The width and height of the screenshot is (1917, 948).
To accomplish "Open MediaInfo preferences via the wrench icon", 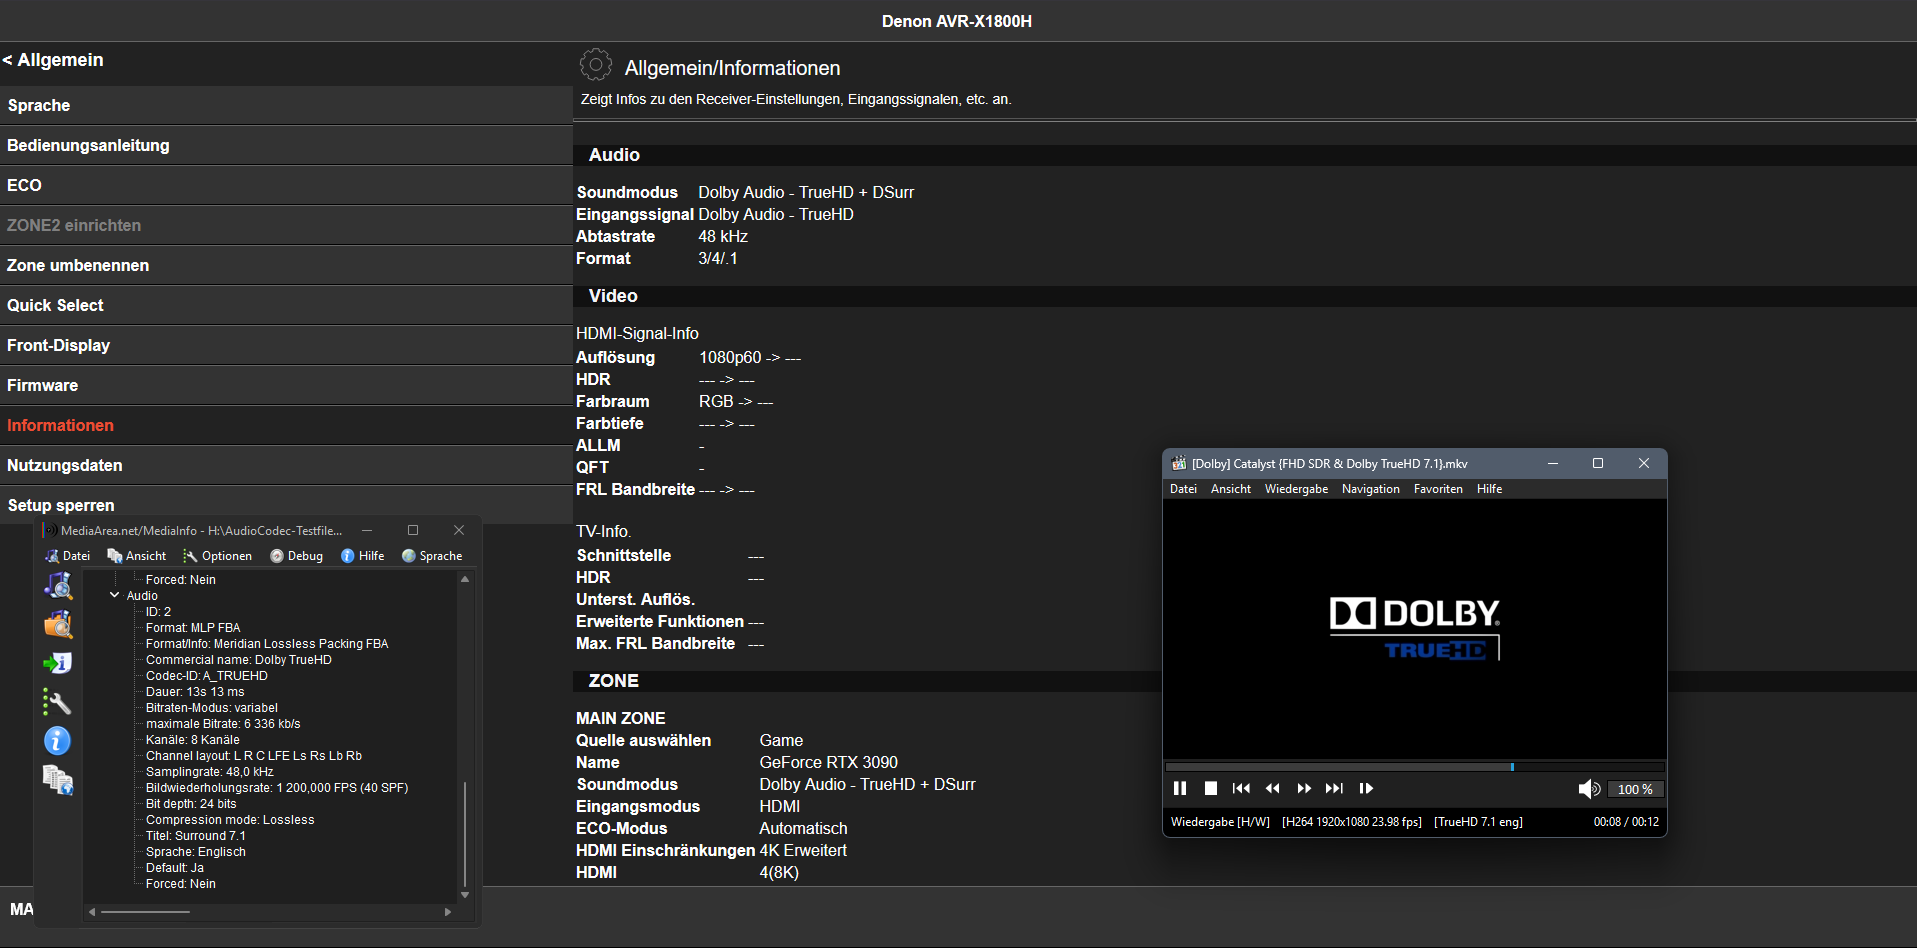I will click(57, 702).
